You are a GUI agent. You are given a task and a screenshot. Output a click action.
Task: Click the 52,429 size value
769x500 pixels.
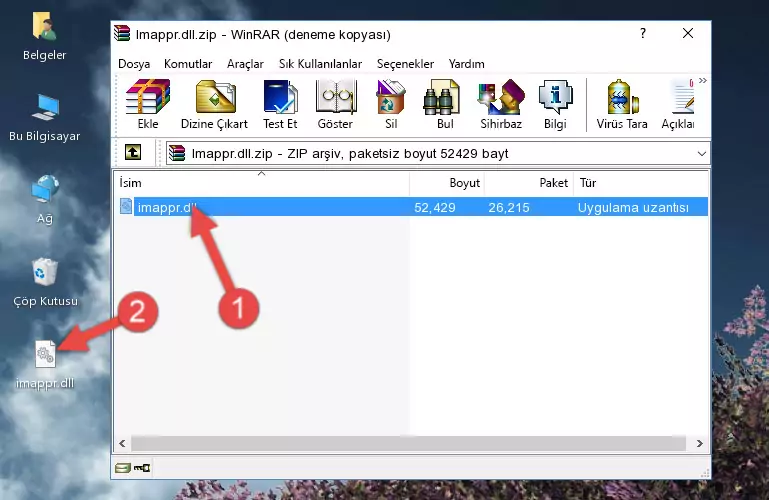435,207
